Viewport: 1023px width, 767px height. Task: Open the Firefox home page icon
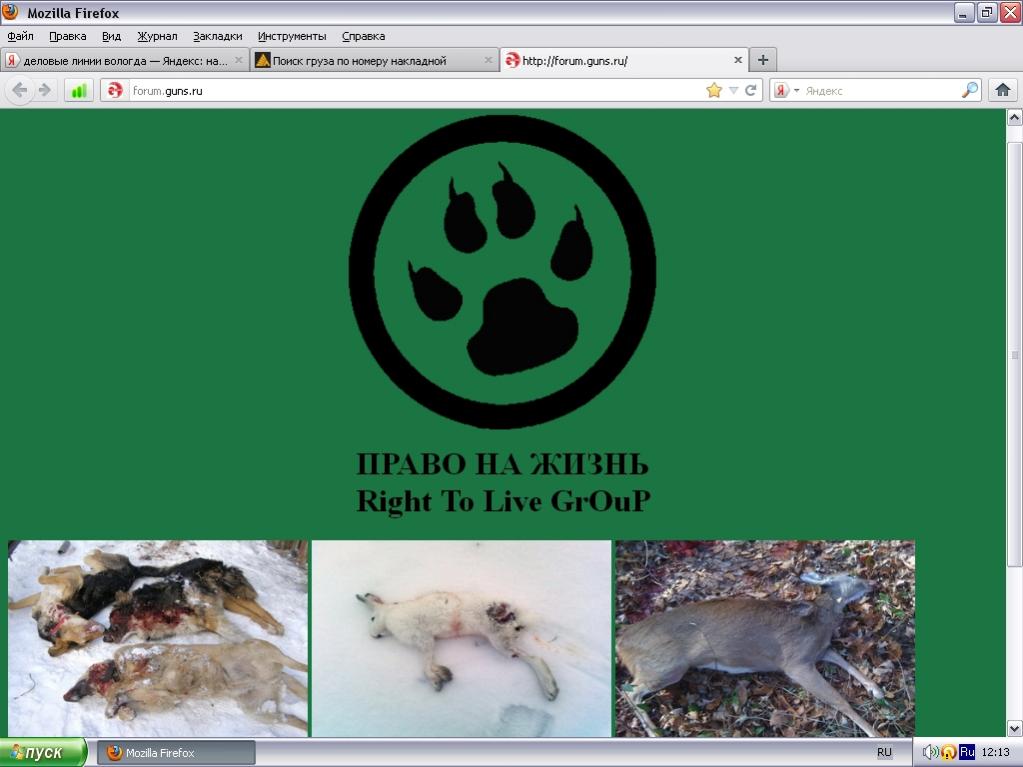[x=1003, y=90]
